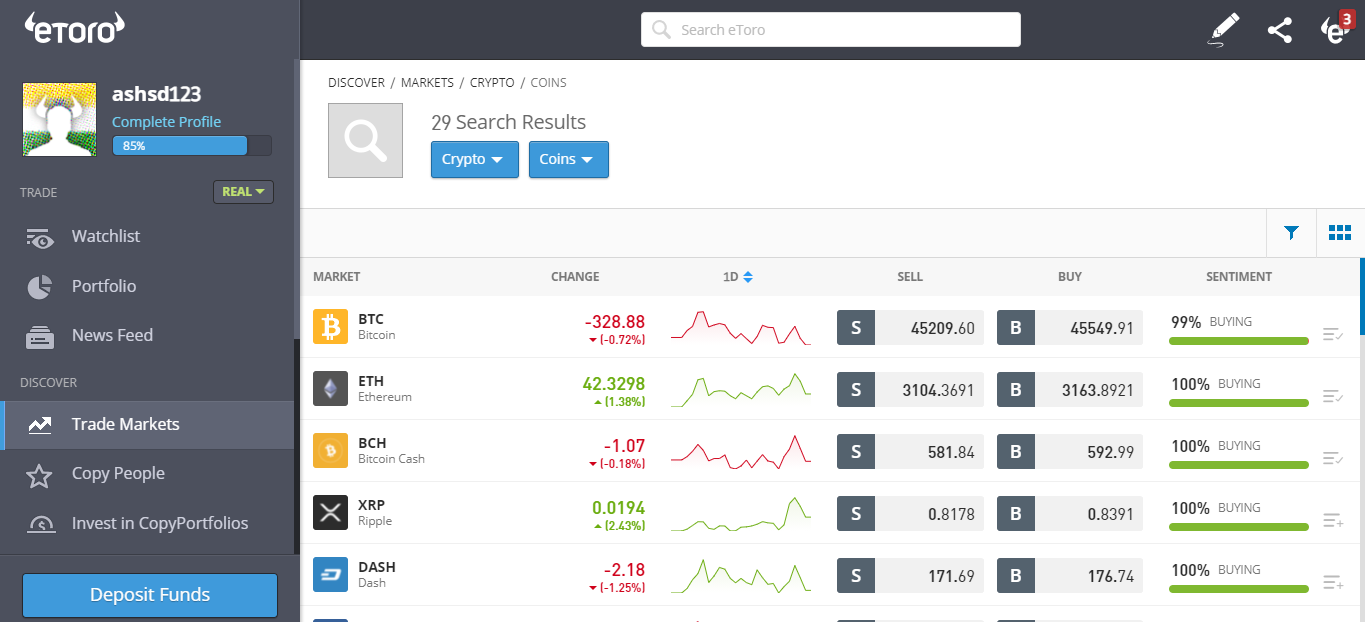Open Copy People in sidebar
This screenshot has width=1365, height=622.
(x=147, y=474)
